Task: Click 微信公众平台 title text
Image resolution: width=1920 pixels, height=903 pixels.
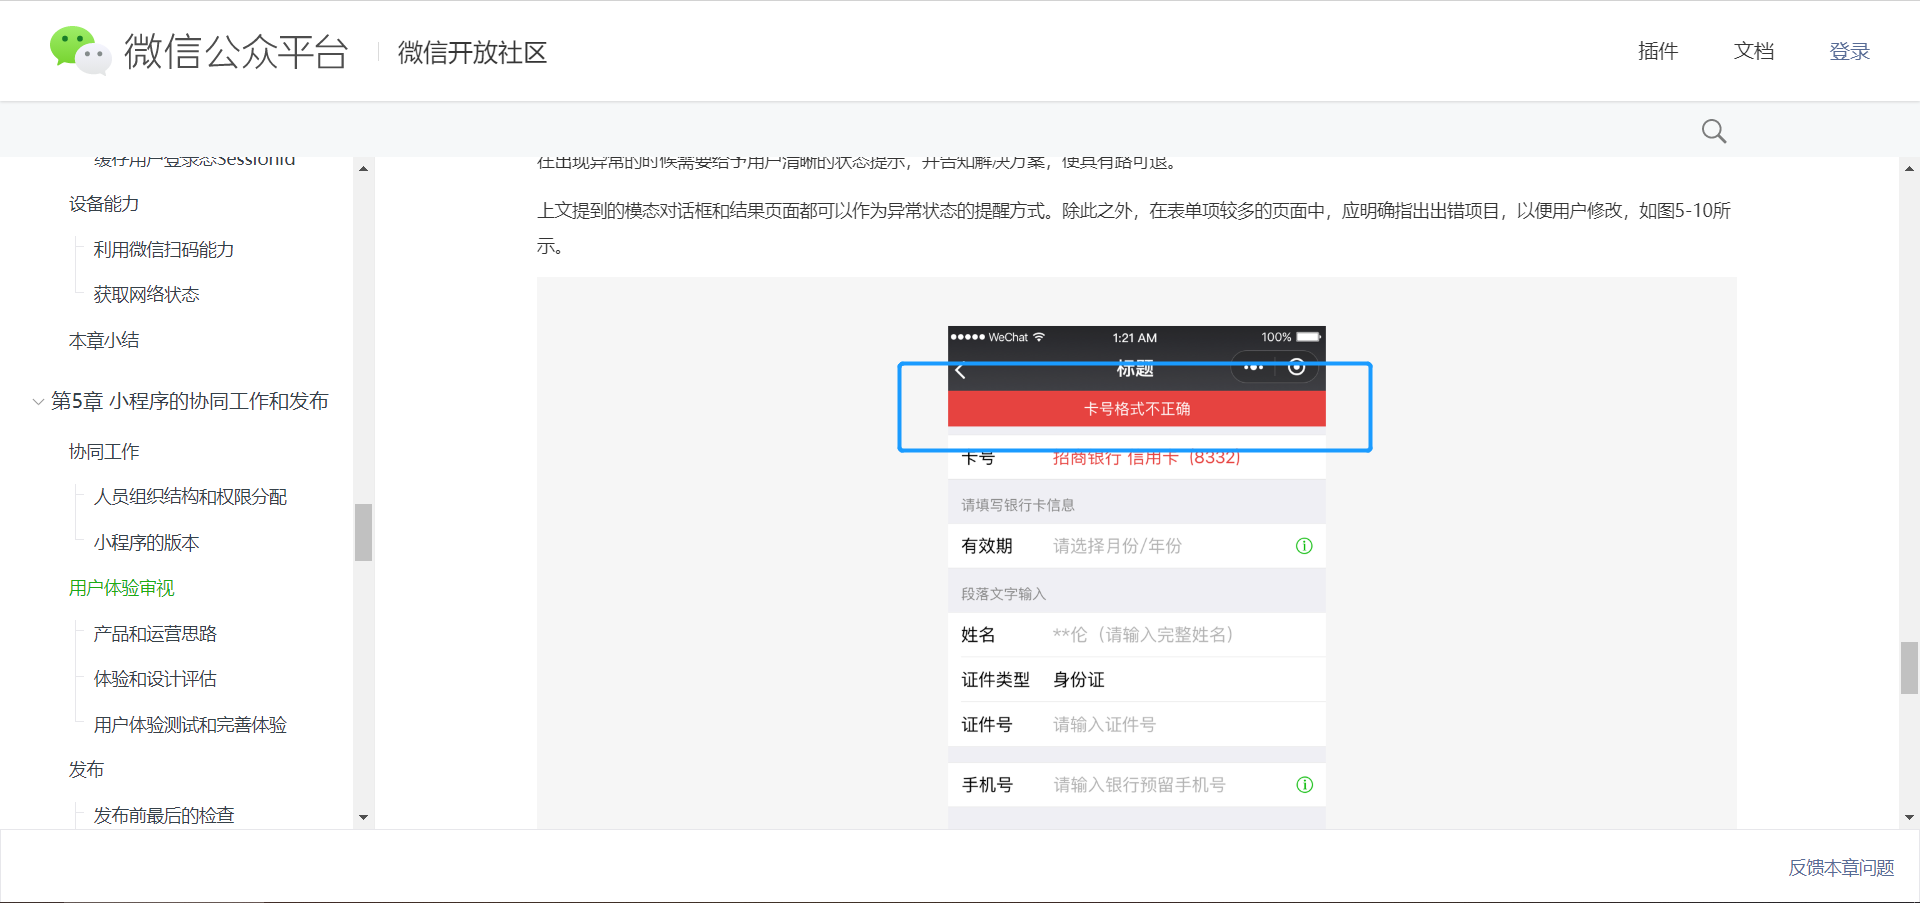Action: tap(236, 51)
